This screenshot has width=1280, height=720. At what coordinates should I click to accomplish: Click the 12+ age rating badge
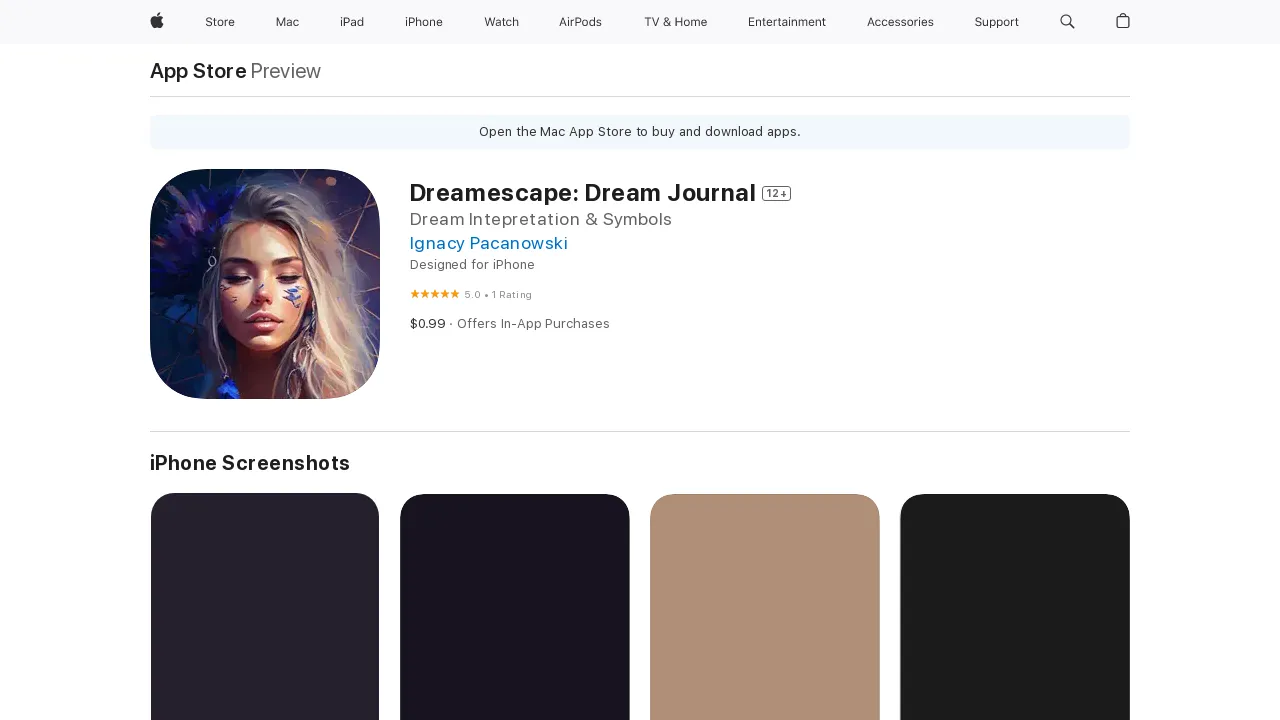[x=776, y=194]
